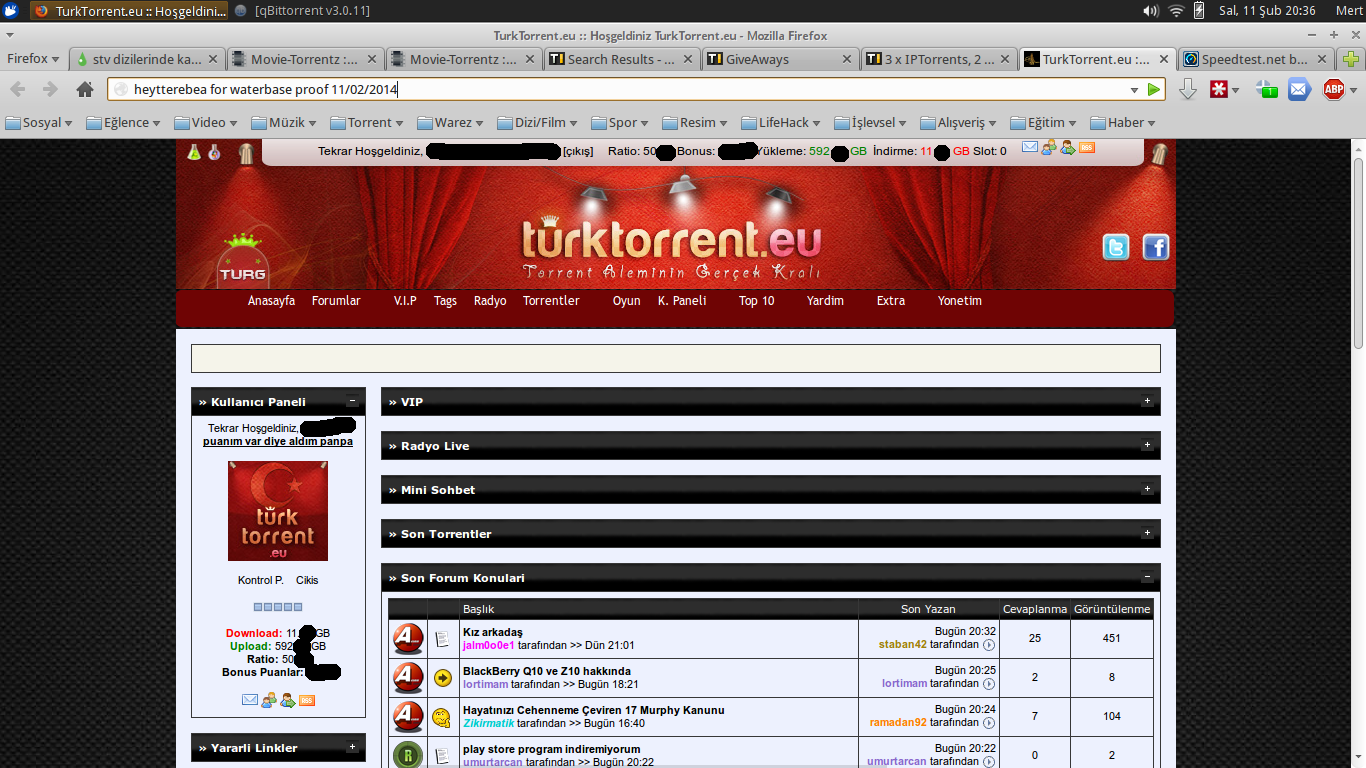Open the Dizi/Film bookmarks folder dropdown

click(538, 123)
